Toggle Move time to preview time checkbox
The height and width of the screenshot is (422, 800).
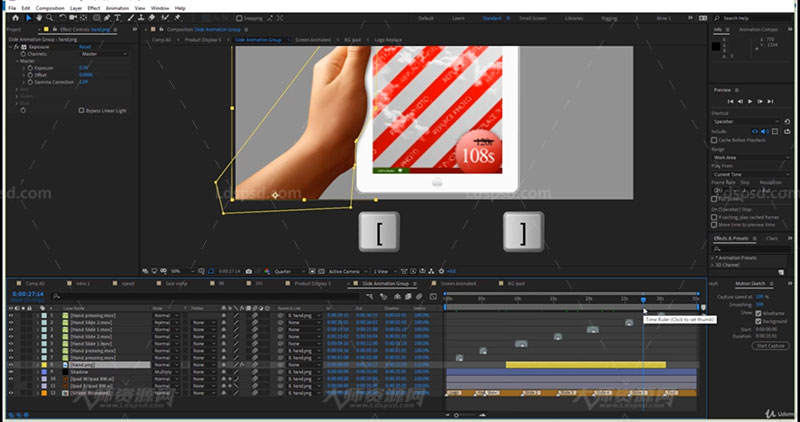pyautogui.click(x=714, y=225)
